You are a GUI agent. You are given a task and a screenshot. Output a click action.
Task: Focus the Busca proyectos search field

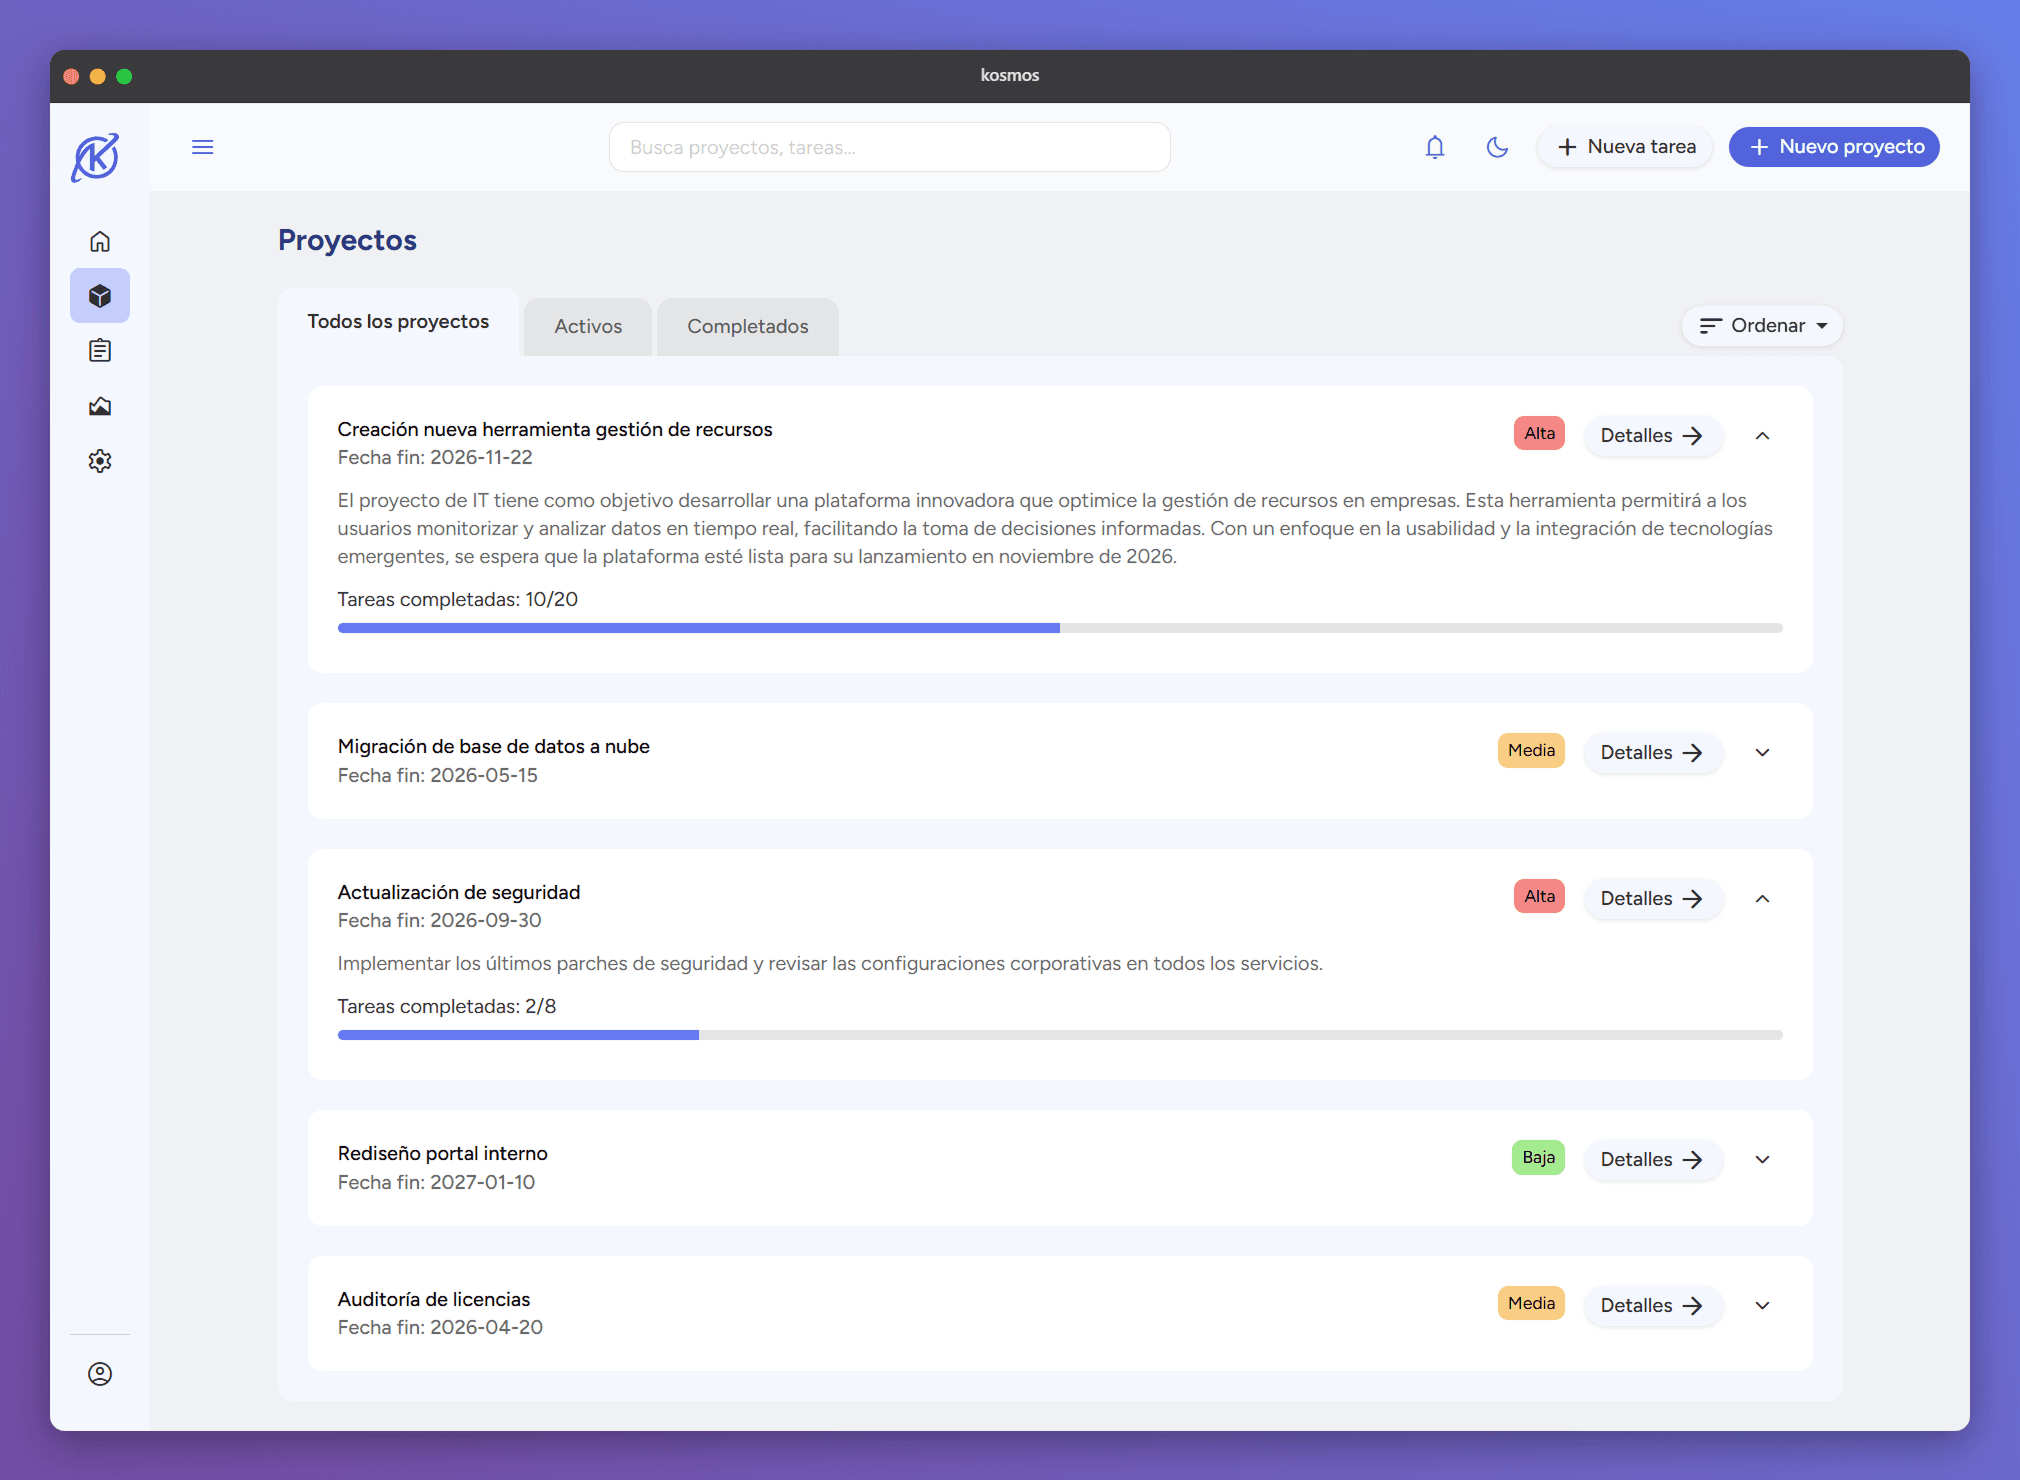pyautogui.click(x=889, y=147)
